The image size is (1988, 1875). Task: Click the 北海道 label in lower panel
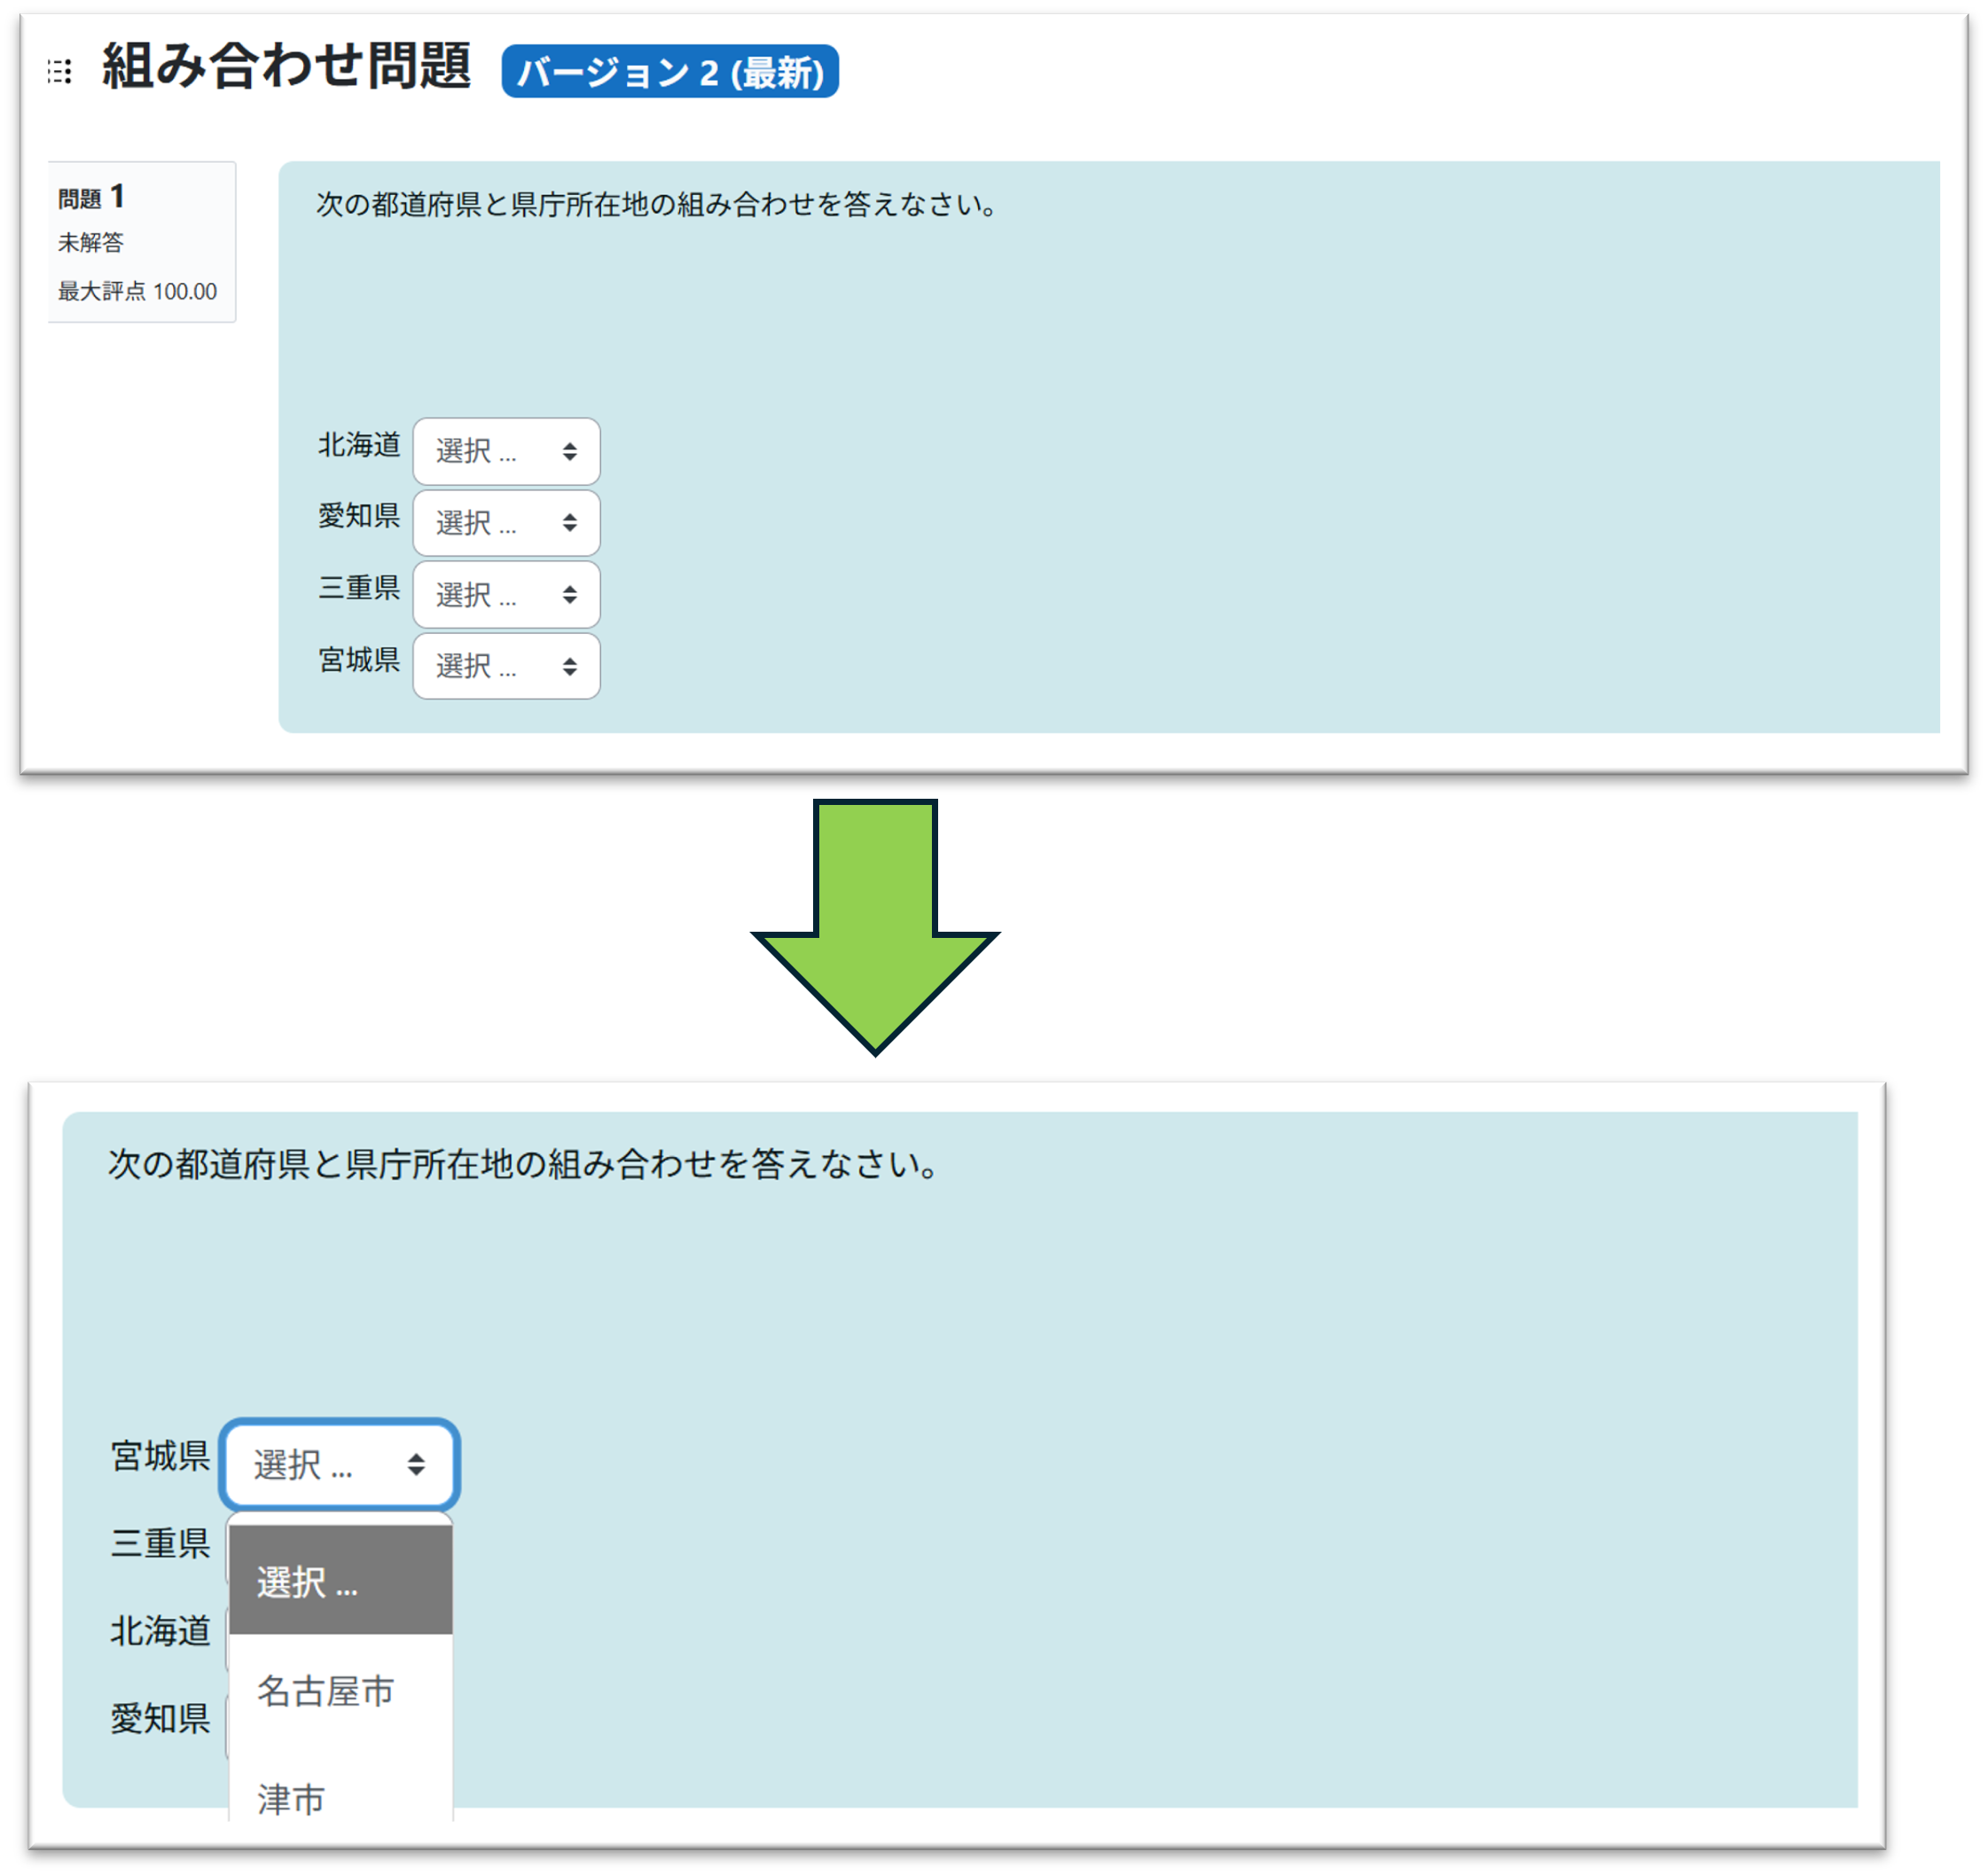(x=160, y=1631)
